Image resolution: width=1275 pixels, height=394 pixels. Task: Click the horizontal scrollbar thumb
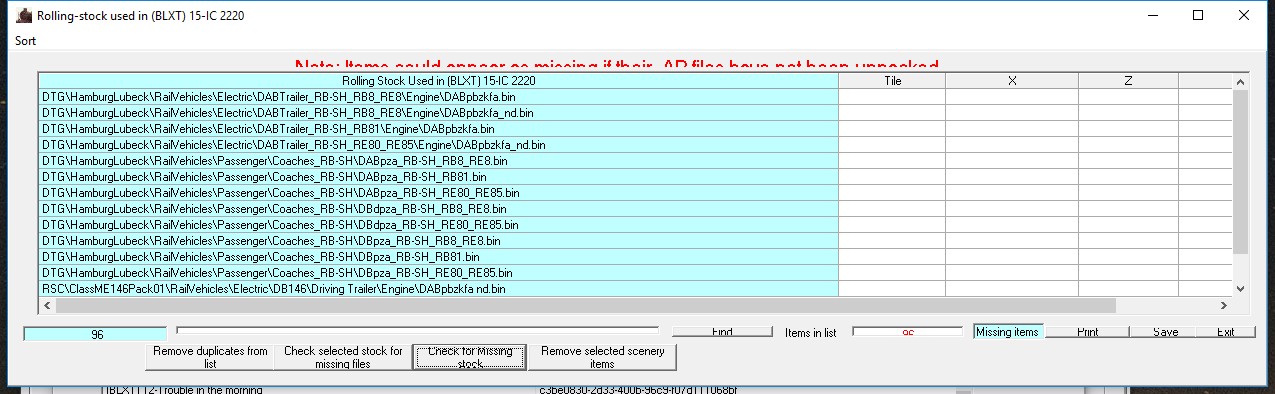click(586, 305)
